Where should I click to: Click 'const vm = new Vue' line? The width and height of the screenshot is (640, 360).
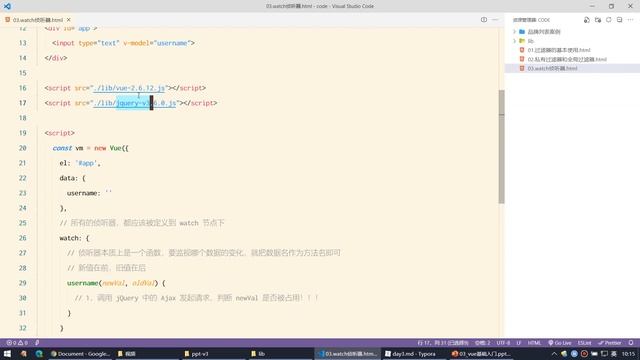coord(91,148)
